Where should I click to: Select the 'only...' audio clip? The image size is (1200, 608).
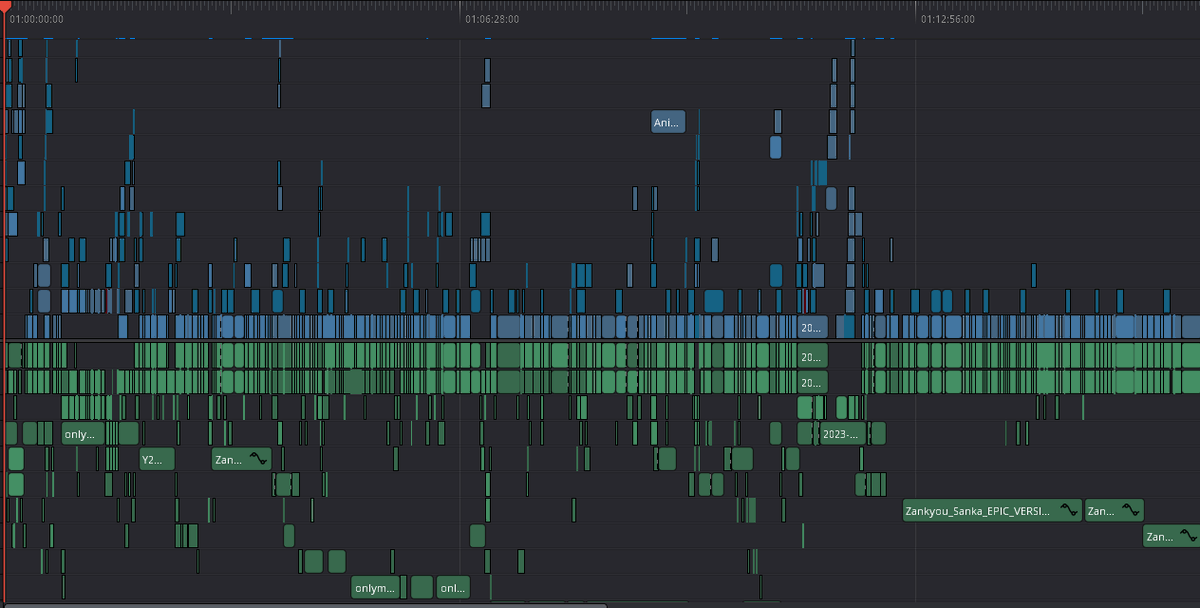(x=83, y=434)
